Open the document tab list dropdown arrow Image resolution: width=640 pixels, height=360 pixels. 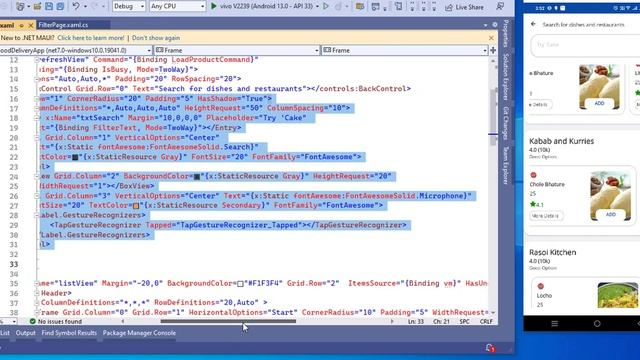coord(485,25)
